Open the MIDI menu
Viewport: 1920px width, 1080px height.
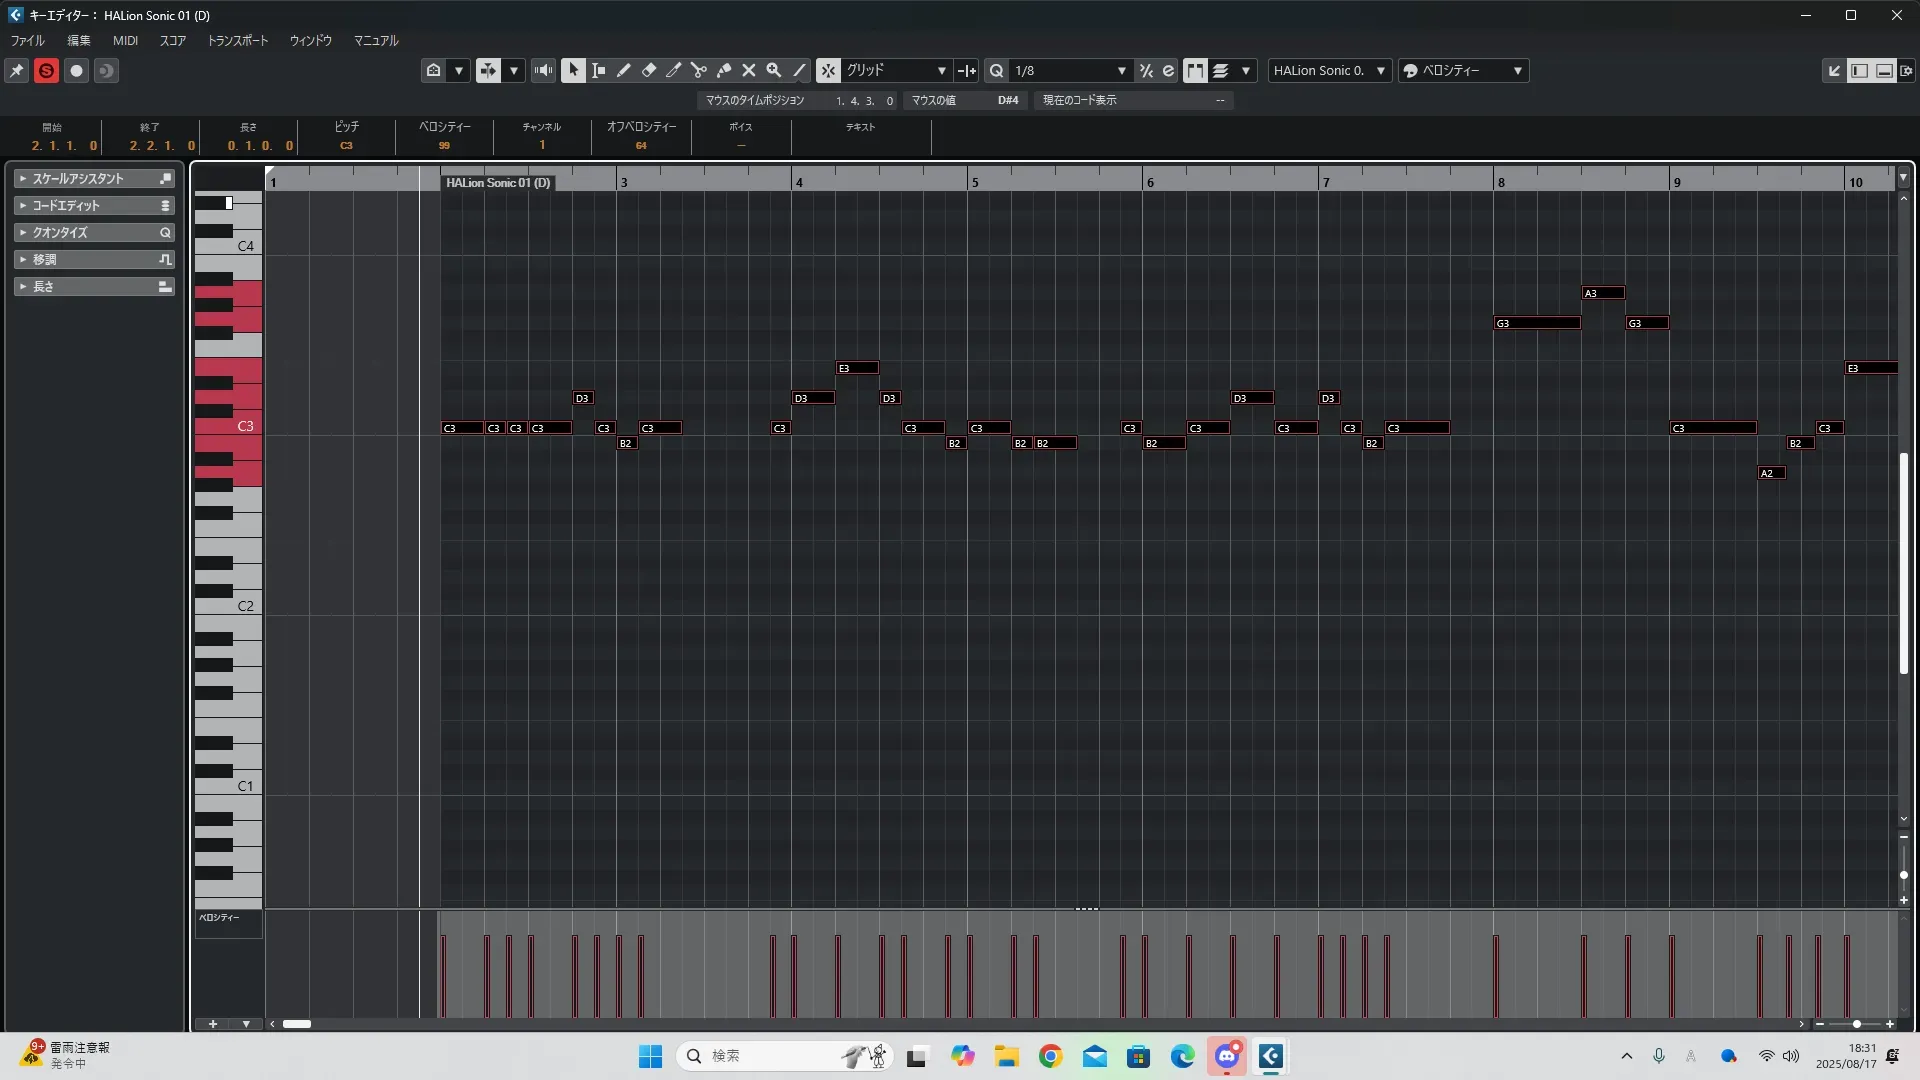tap(125, 41)
